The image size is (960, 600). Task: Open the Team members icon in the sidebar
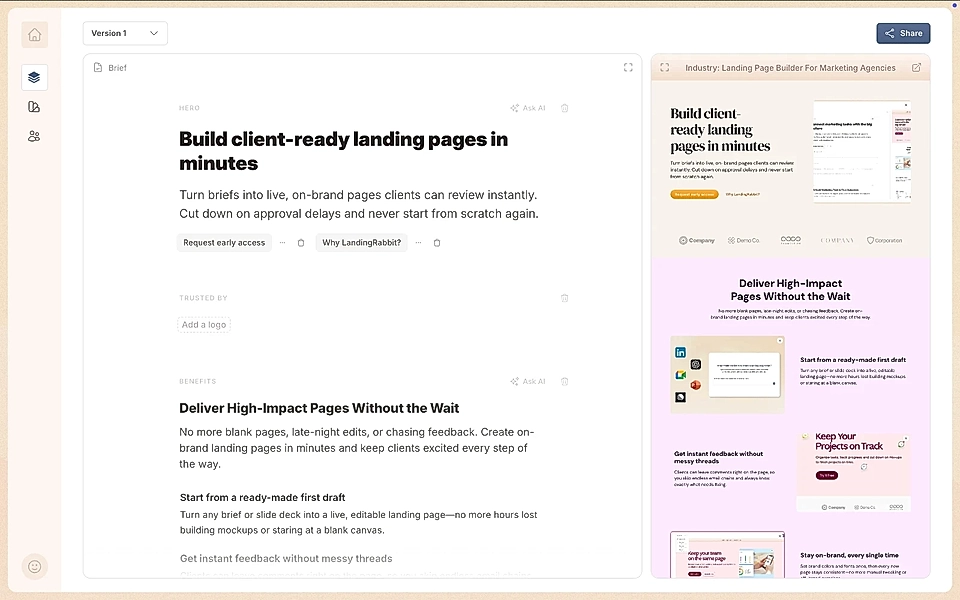34,136
